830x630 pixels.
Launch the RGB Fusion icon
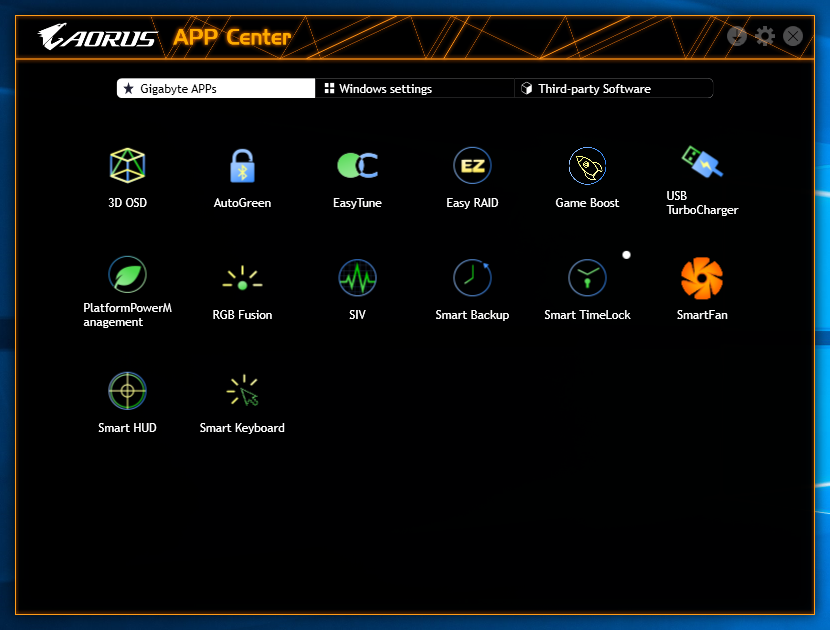(x=242, y=278)
